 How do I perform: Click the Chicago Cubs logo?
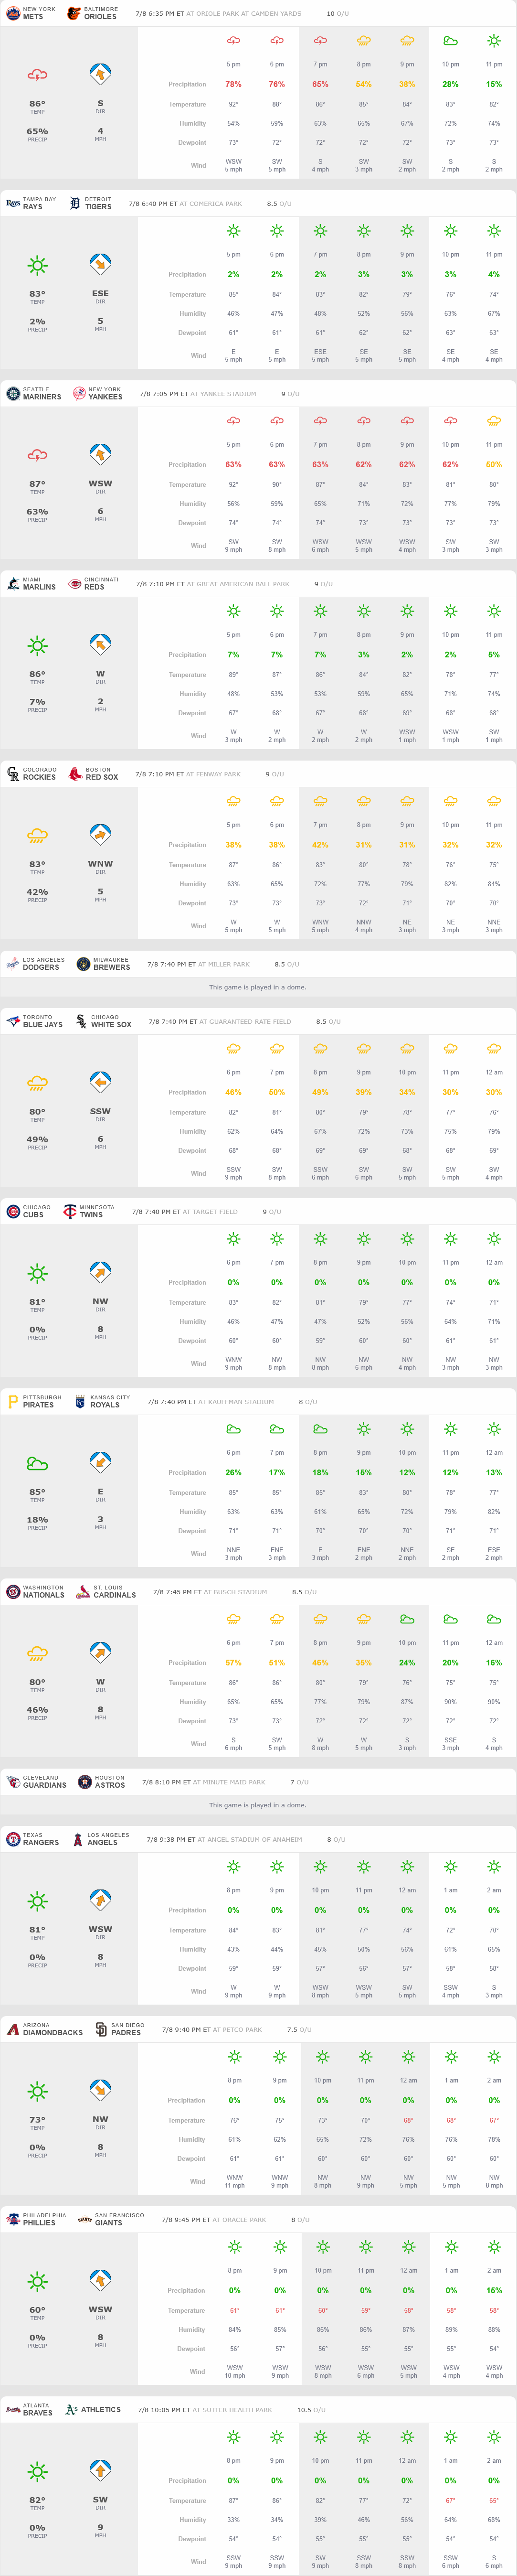pos(13,1211)
